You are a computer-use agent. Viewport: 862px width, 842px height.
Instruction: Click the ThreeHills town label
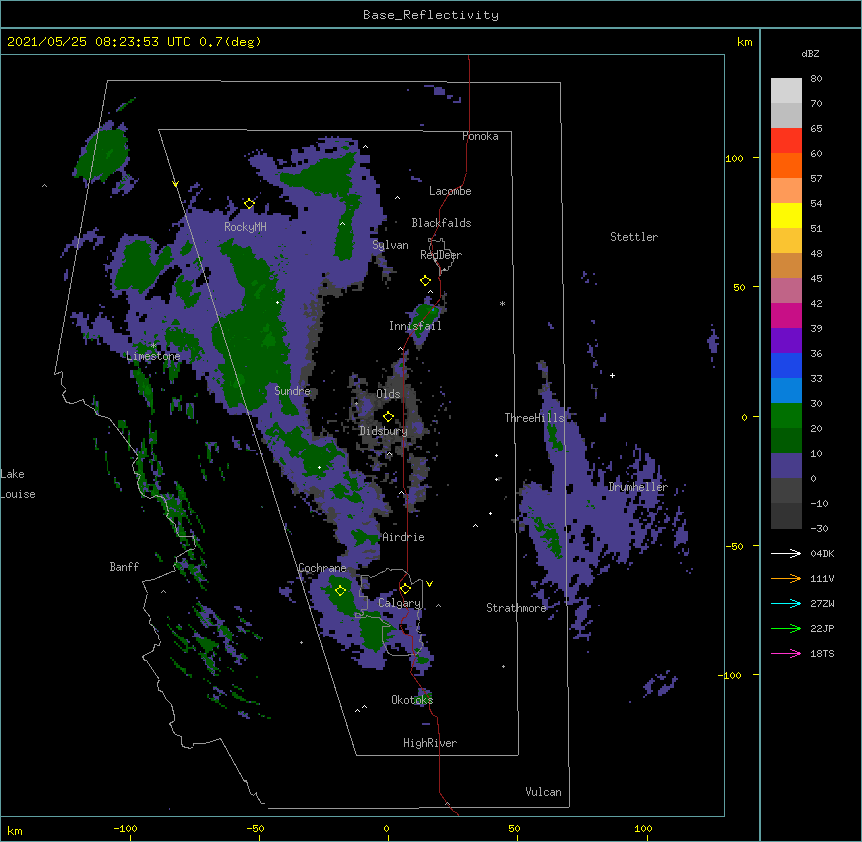coord(534,418)
